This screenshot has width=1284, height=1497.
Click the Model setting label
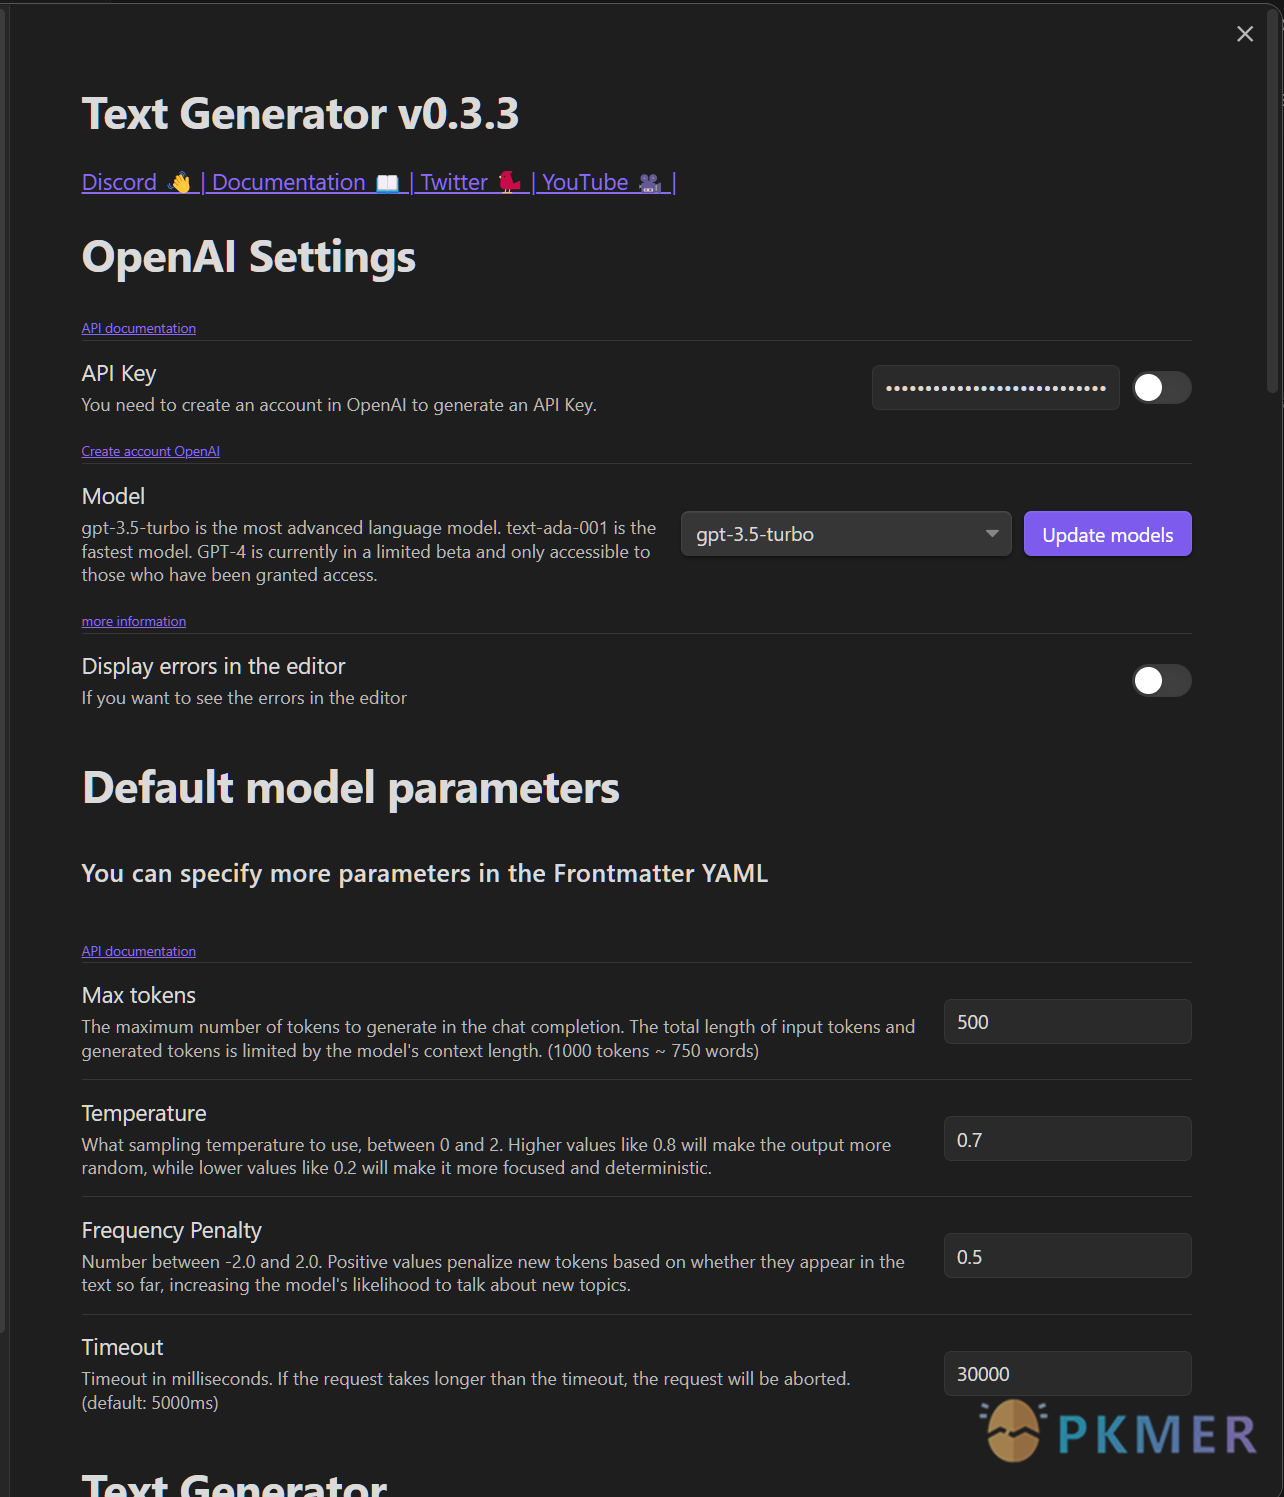113,496
